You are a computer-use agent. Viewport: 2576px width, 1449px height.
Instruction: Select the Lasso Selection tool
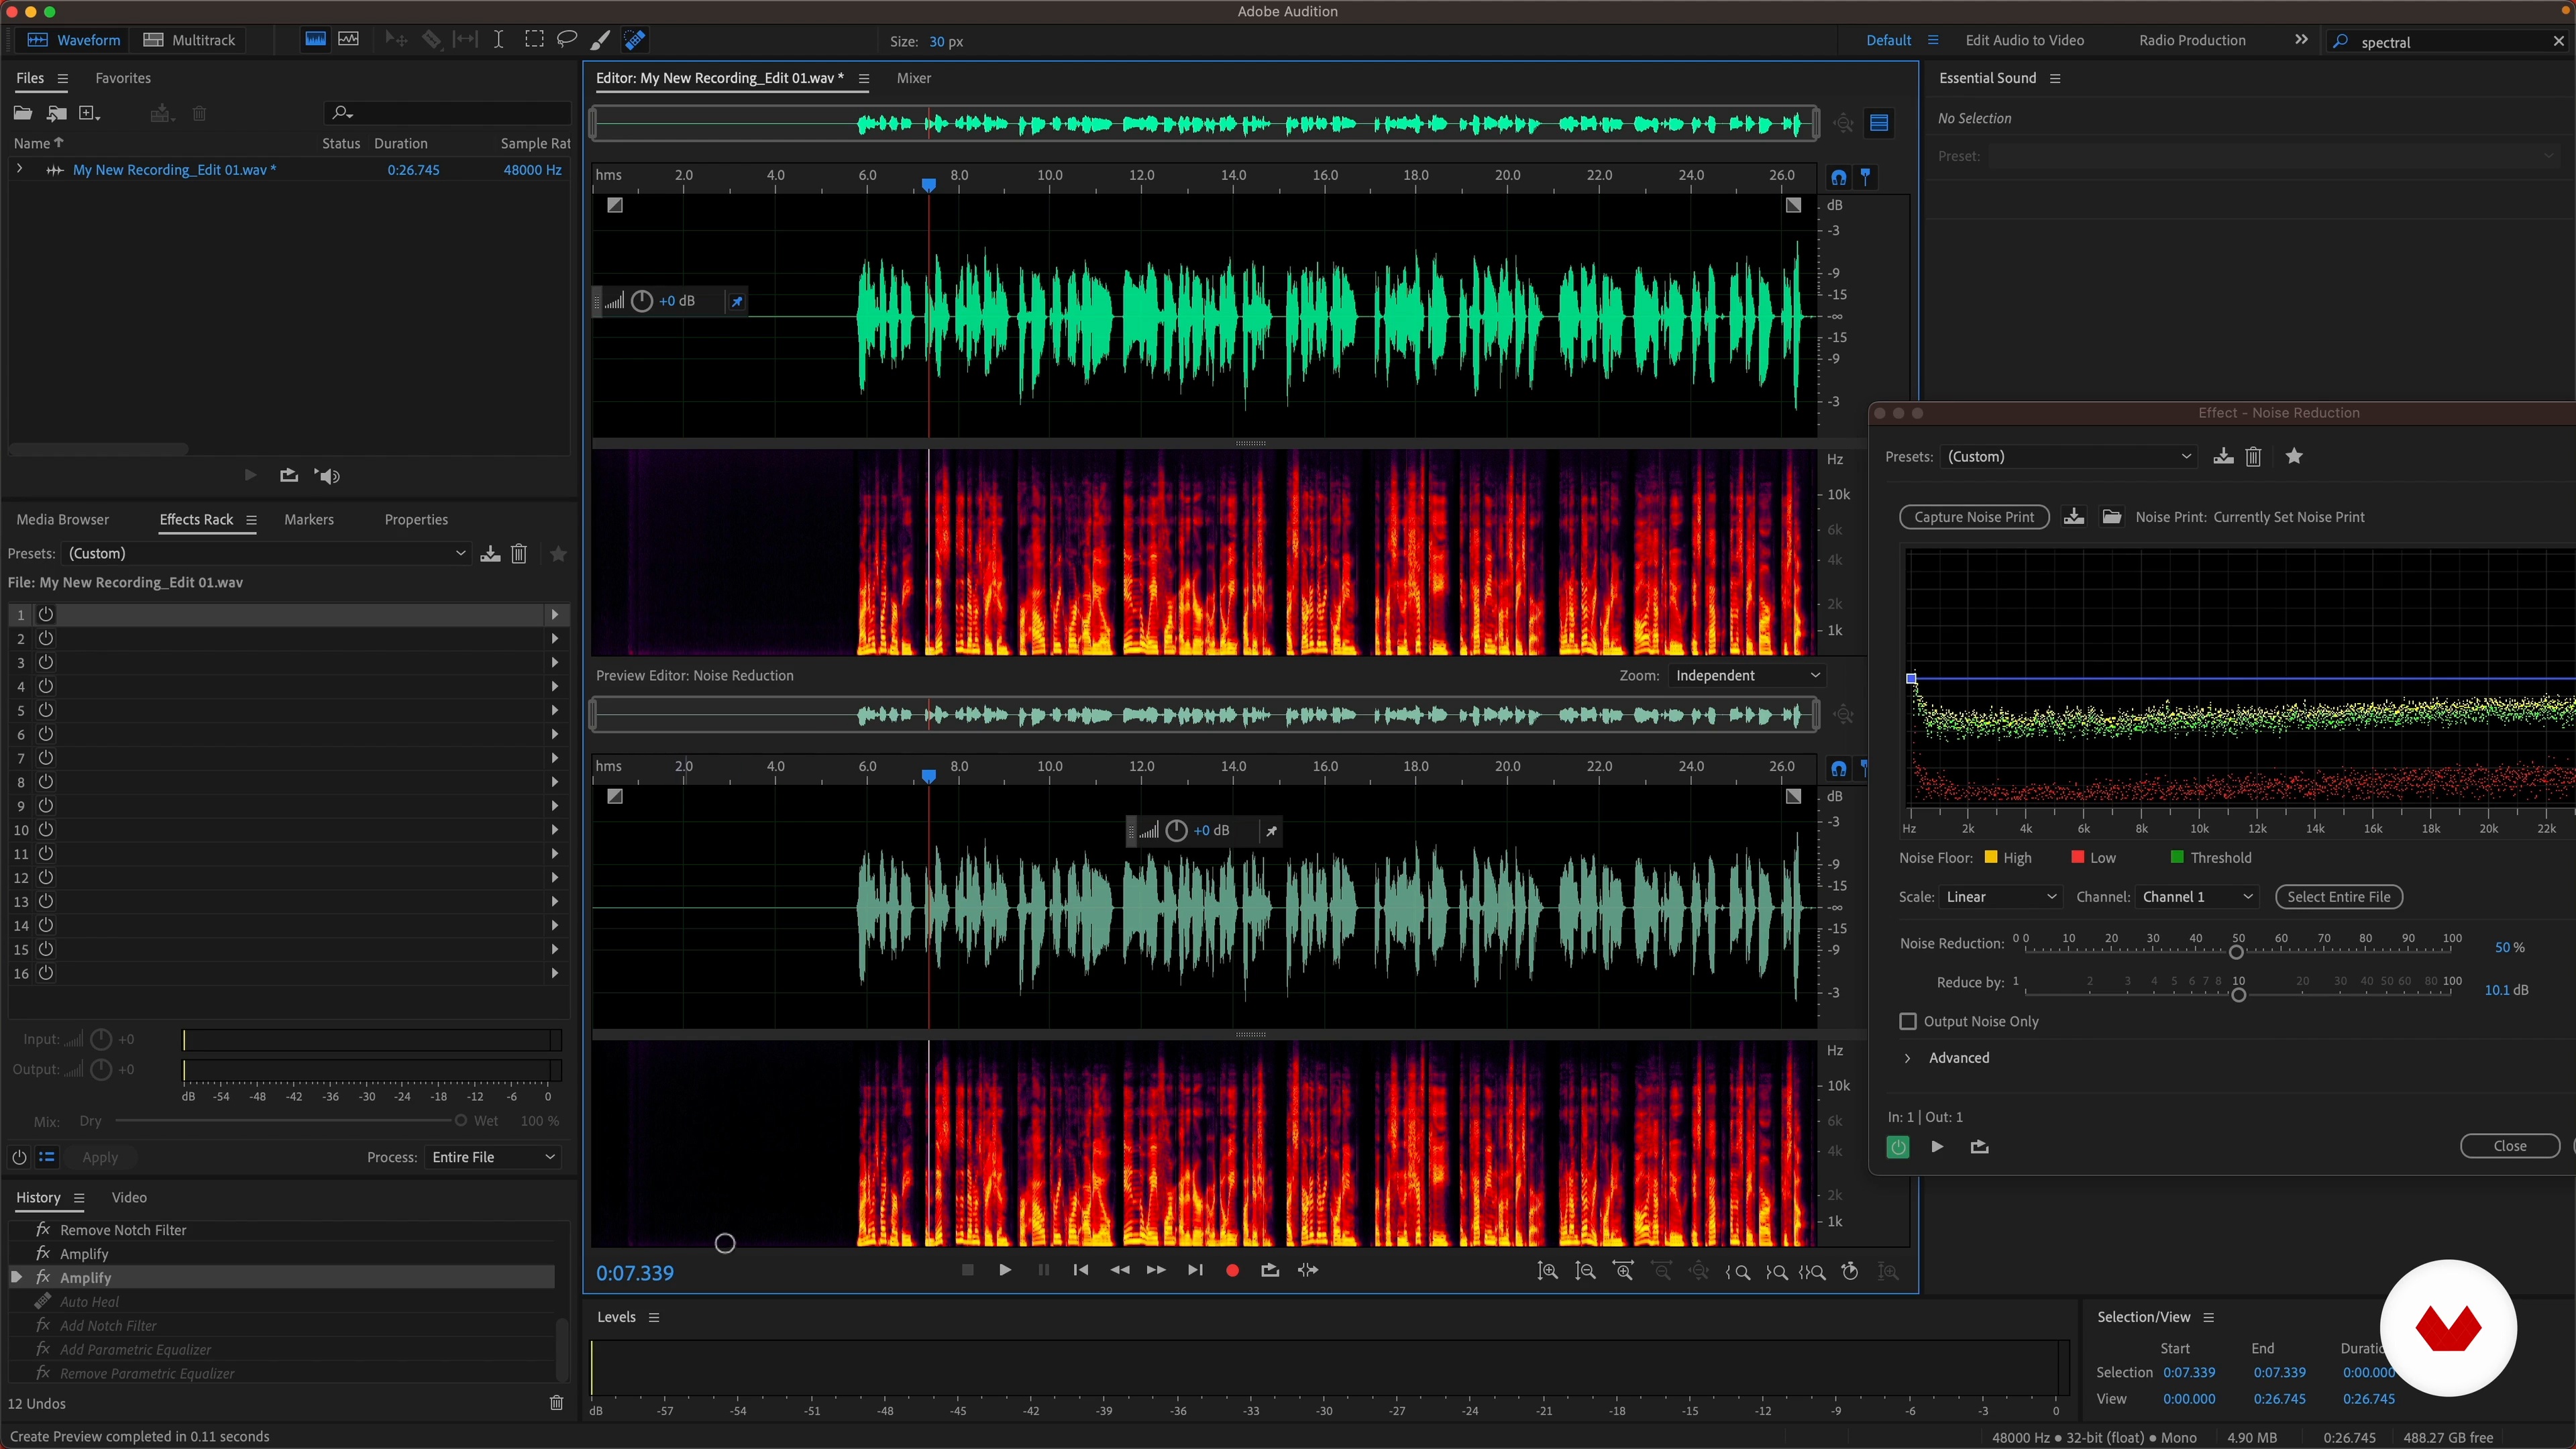click(566, 40)
